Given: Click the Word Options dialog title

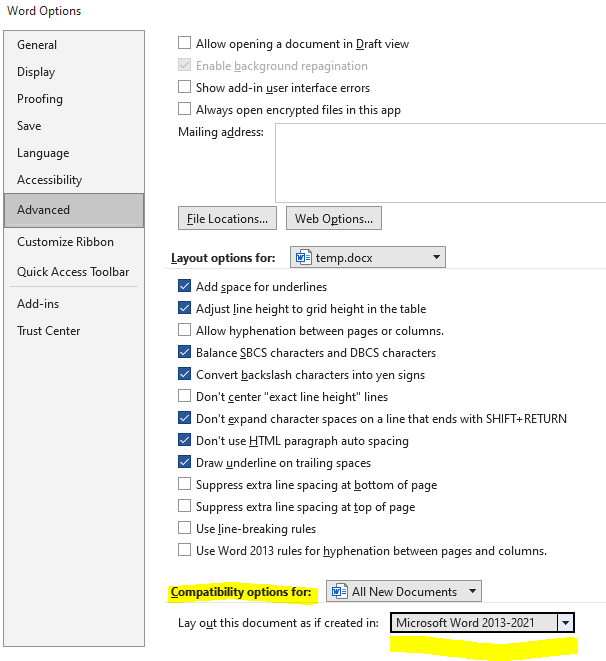Looking at the screenshot, I should point(44,11).
